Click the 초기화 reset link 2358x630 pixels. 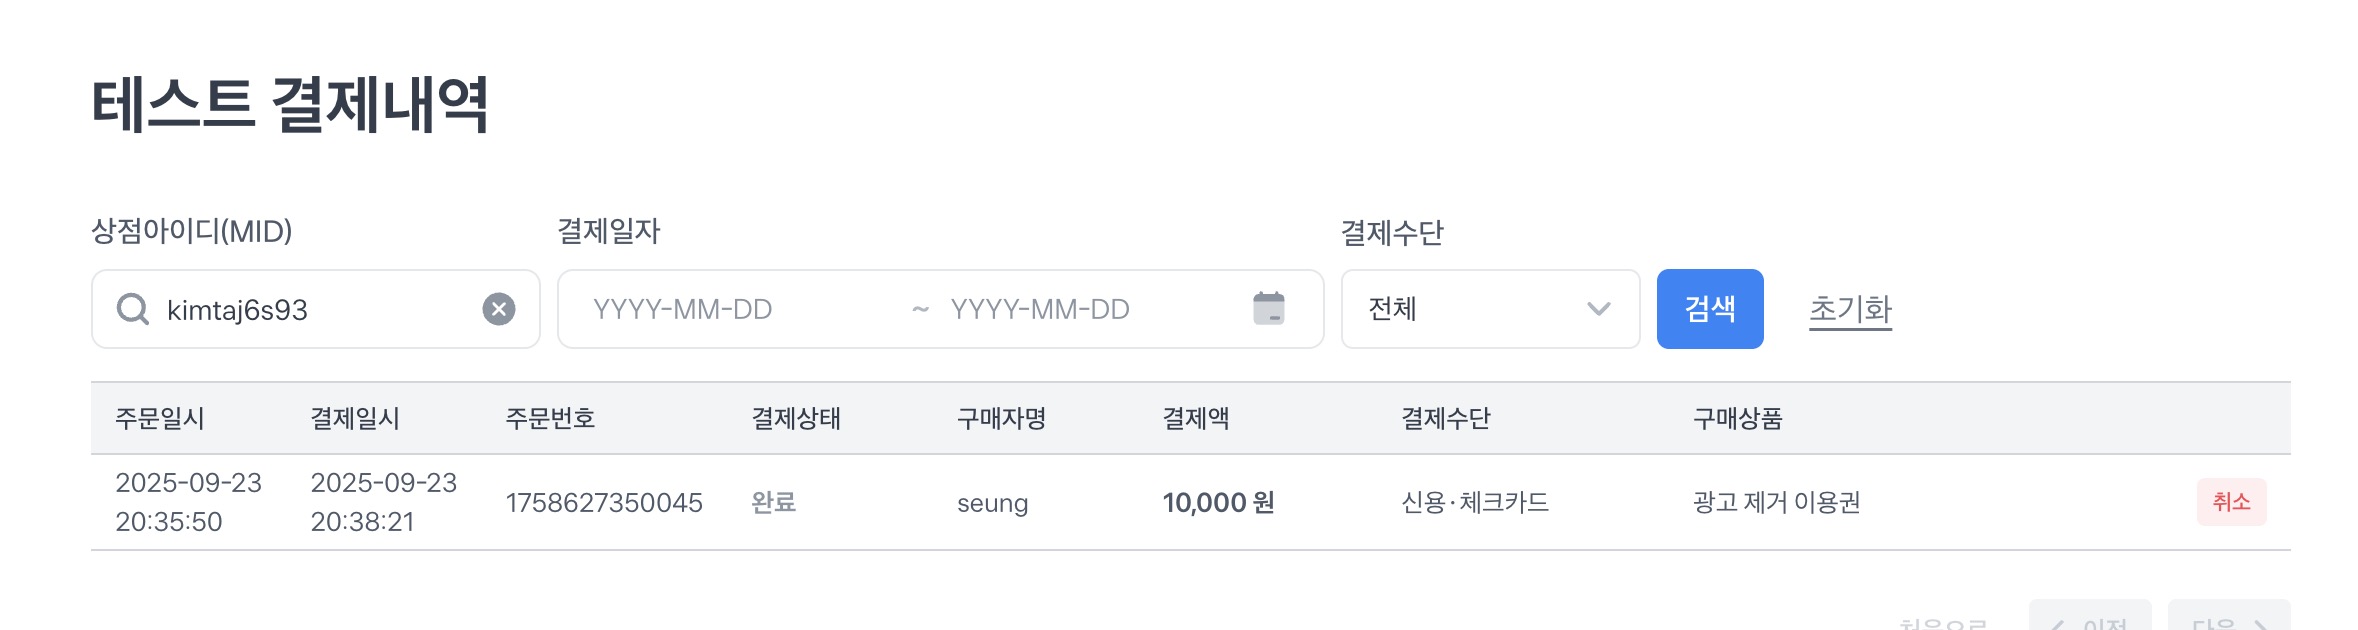(1850, 309)
